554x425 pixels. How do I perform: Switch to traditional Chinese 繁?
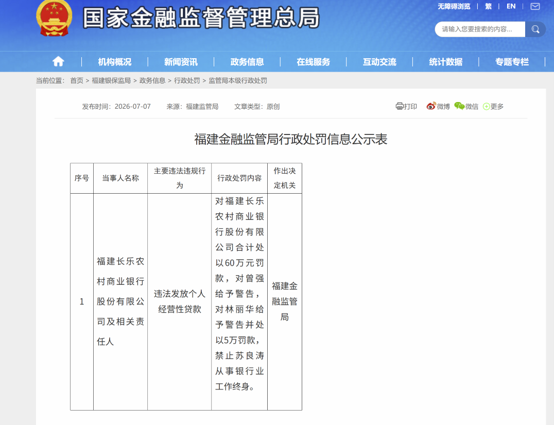(488, 6)
